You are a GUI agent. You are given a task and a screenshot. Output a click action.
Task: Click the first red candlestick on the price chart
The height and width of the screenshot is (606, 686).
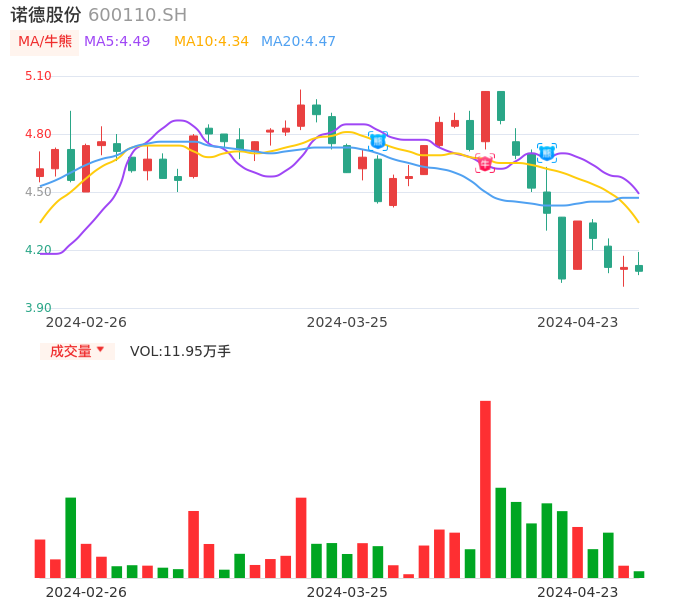click(x=40, y=172)
